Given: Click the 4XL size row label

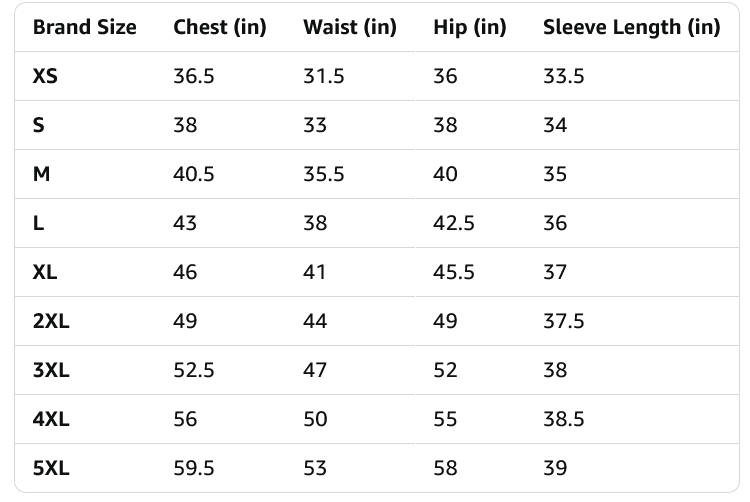Looking at the screenshot, I should click(51, 419).
